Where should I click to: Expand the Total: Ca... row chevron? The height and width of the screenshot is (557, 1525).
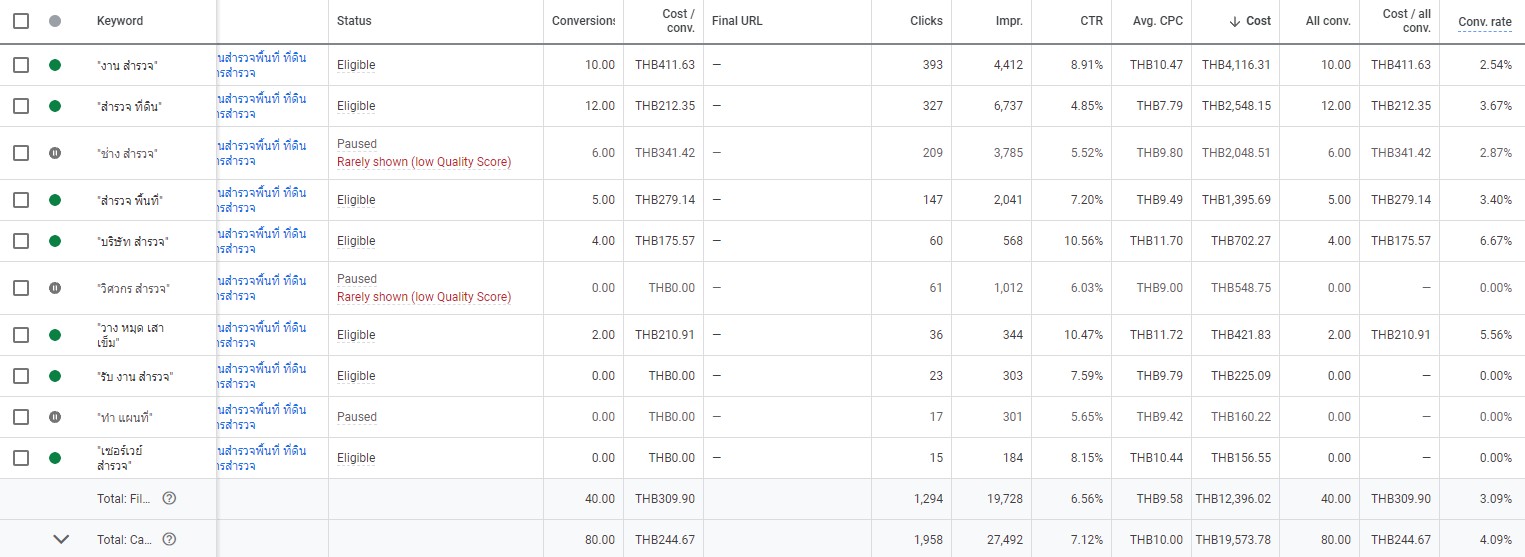[61, 539]
